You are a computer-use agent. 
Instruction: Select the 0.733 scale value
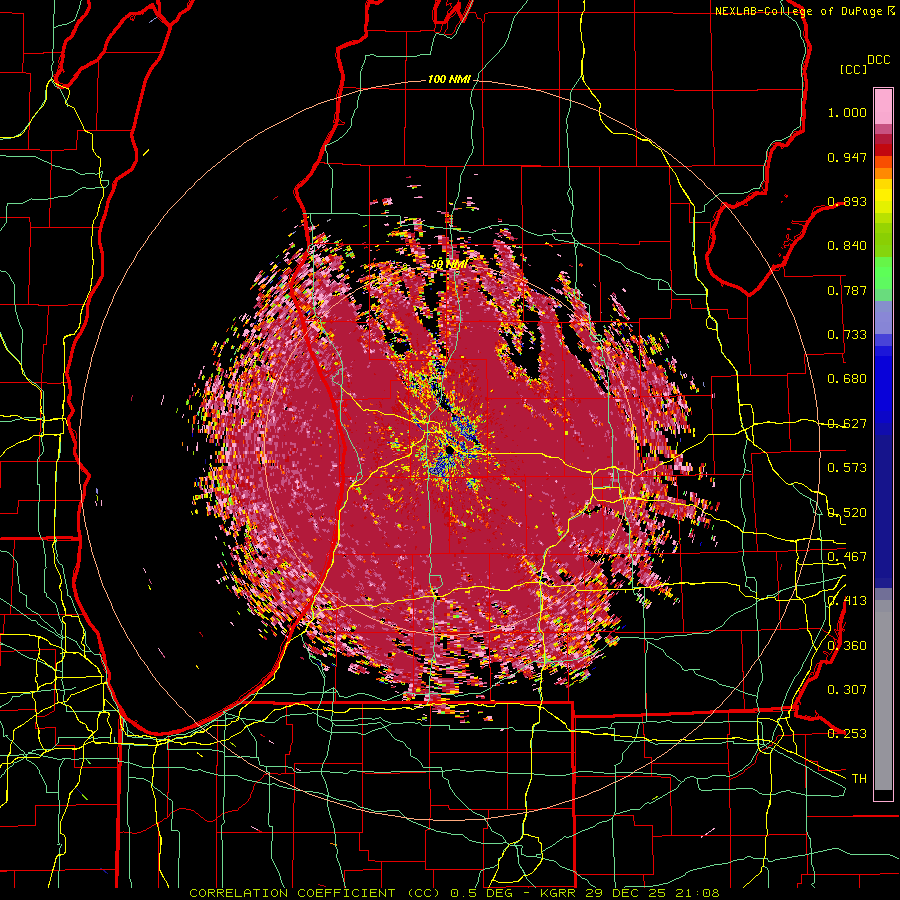pyautogui.click(x=847, y=335)
